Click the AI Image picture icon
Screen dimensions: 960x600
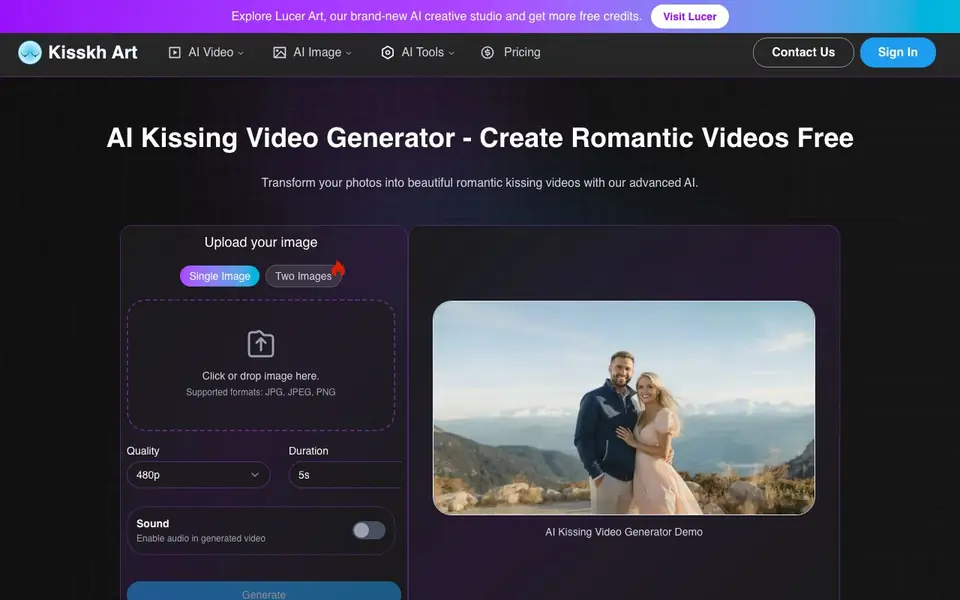[279, 53]
